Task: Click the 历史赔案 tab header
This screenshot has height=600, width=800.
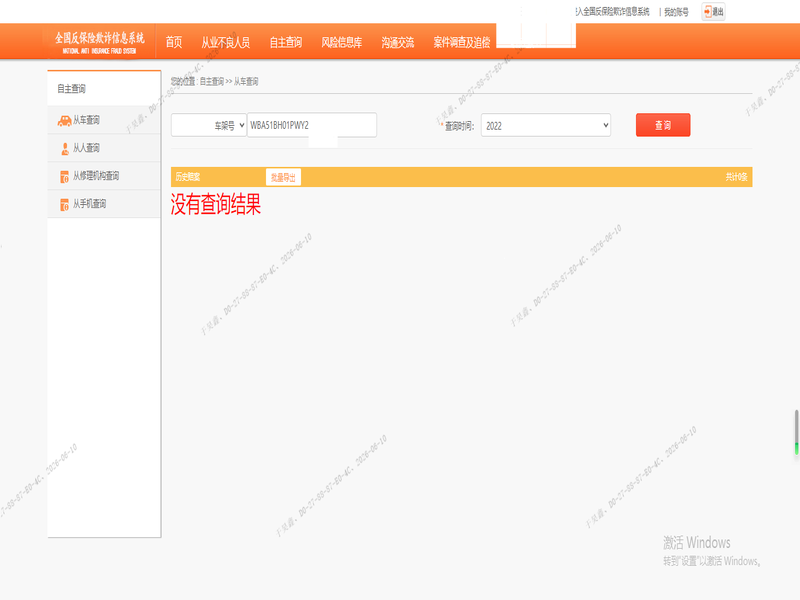Action: pos(188,177)
